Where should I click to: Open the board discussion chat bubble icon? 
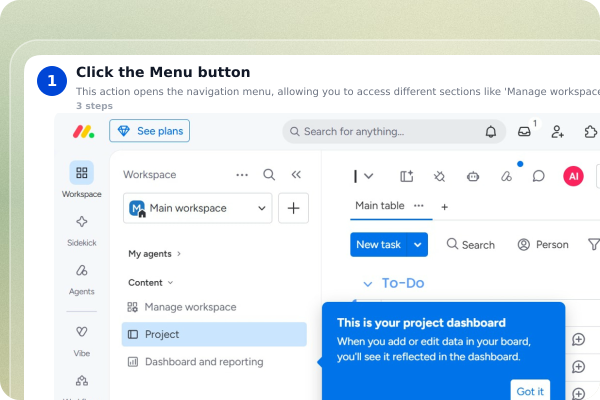(x=538, y=176)
